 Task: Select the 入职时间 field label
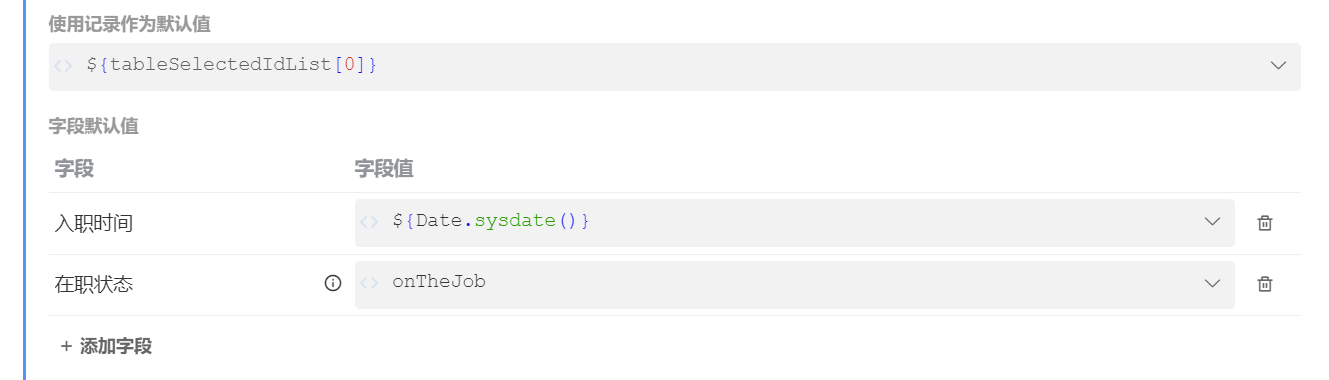pos(93,224)
